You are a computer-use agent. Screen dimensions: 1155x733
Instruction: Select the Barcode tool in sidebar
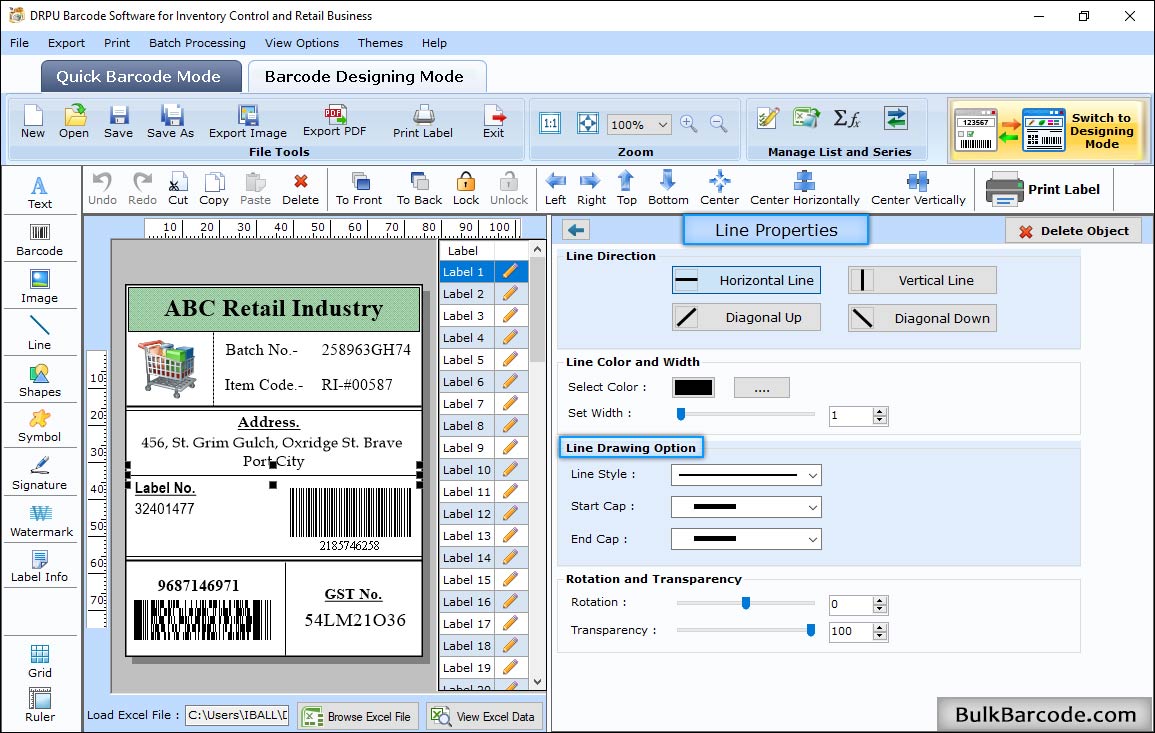pyautogui.click(x=40, y=240)
